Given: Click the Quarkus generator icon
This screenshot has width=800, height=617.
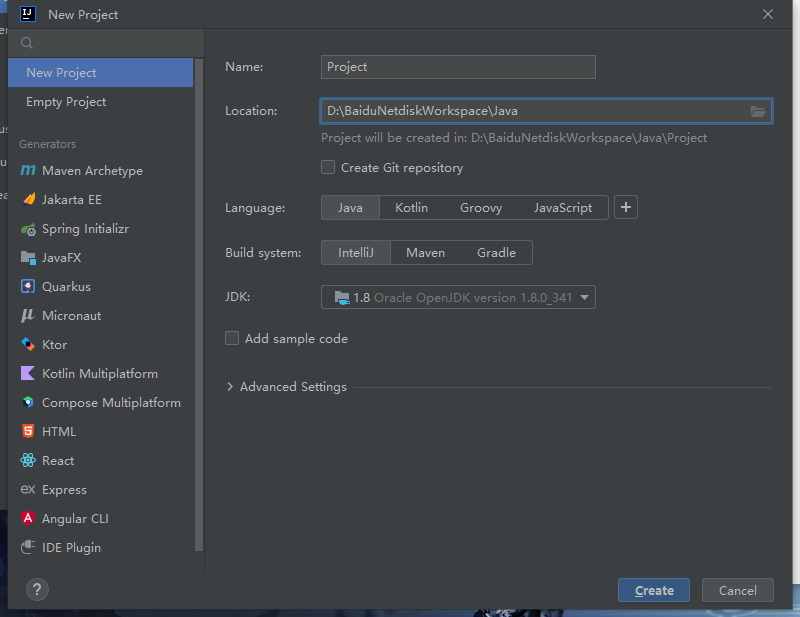Looking at the screenshot, I should coord(28,287).
